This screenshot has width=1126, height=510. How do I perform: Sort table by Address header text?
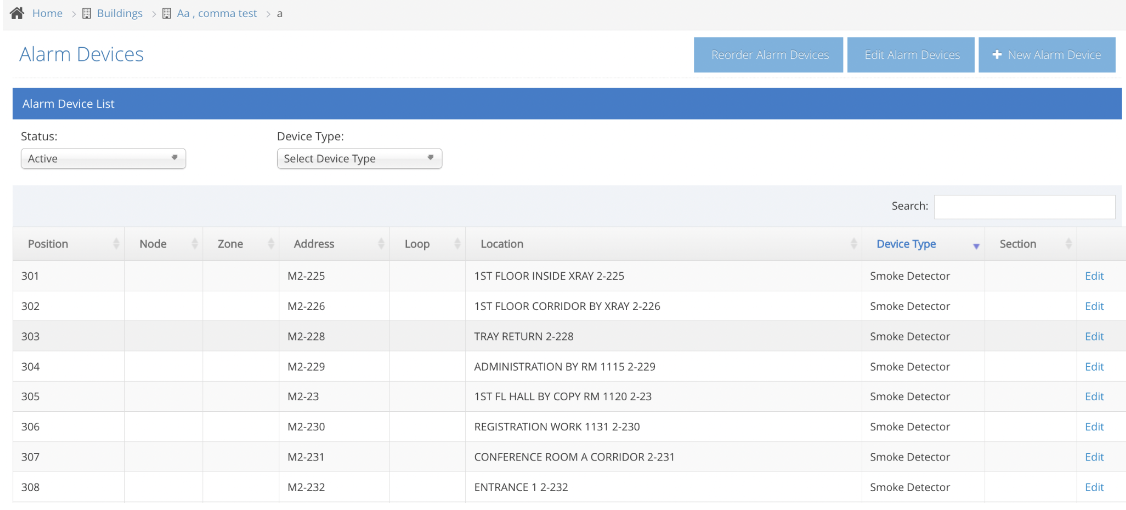(314, 244)
